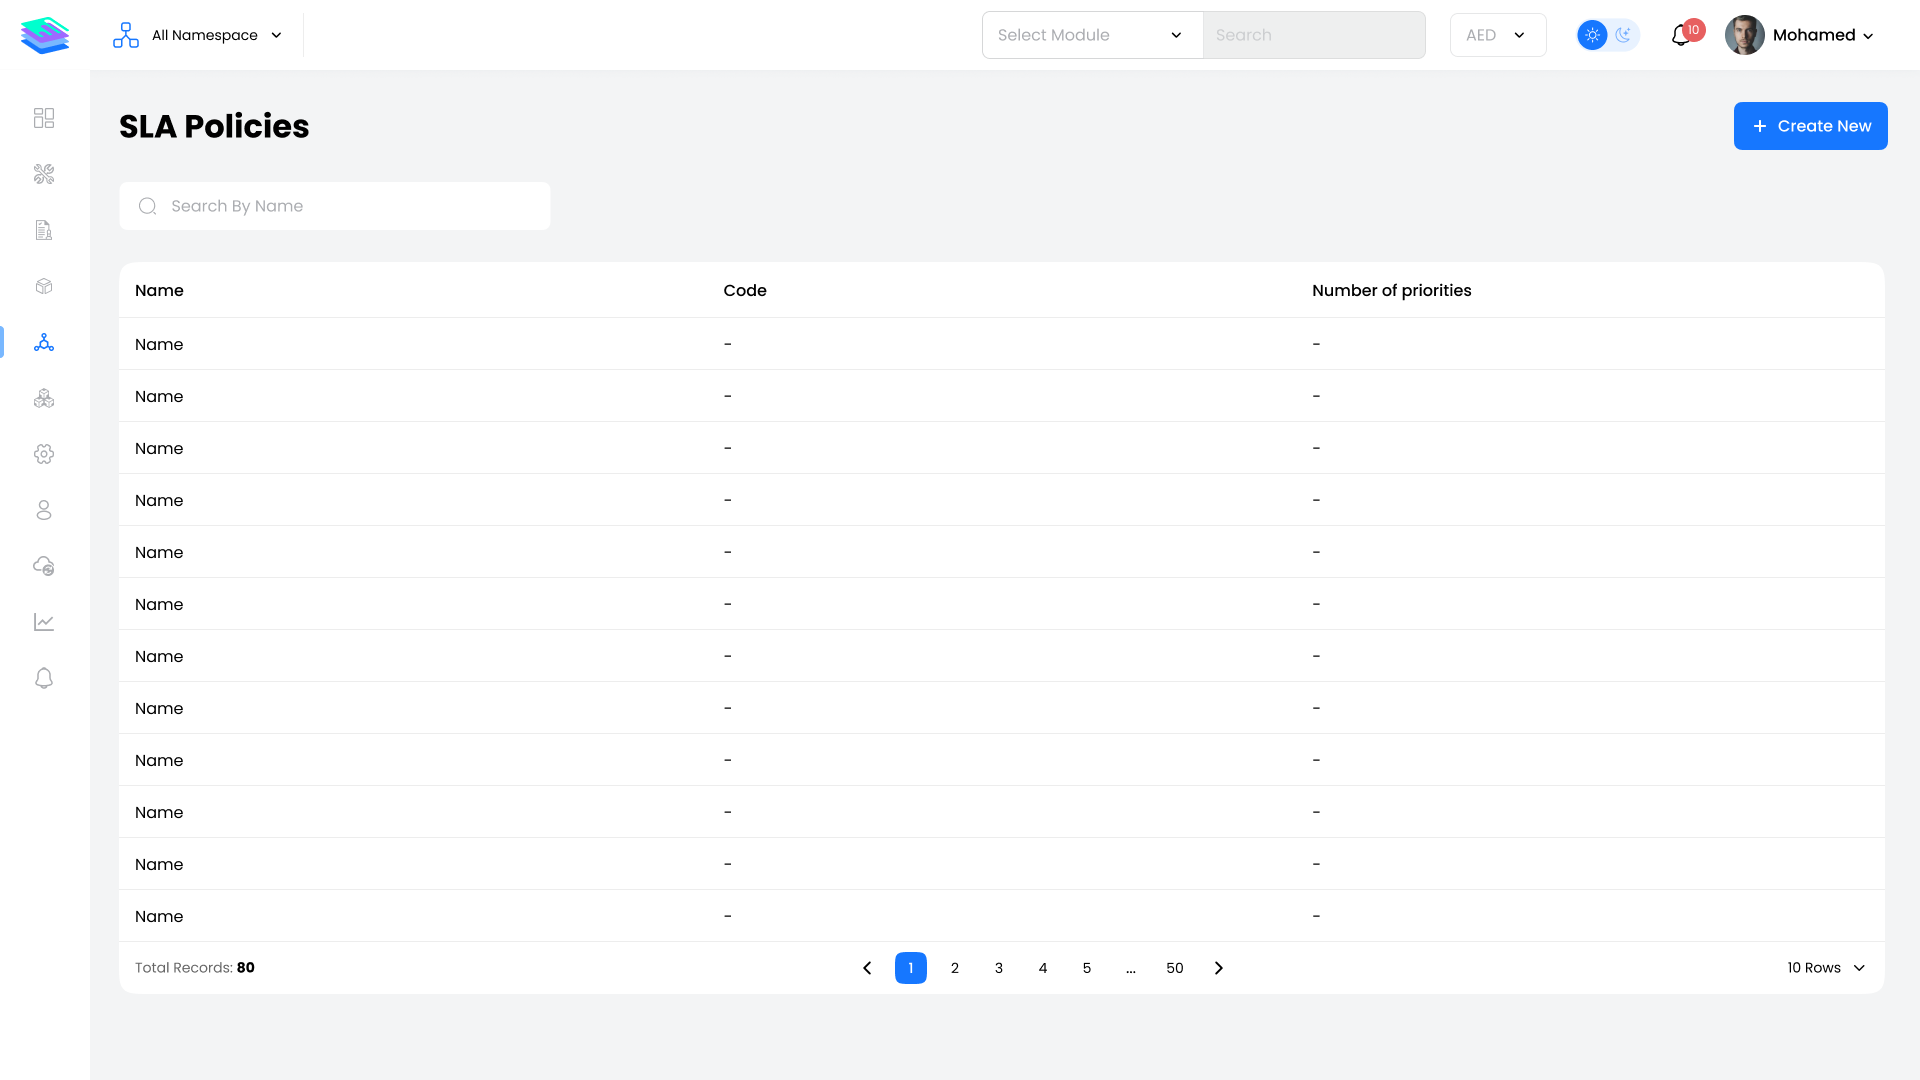Image resolution: width=1920 pixels, height=1080 pixels.
Task: Click Mohamed's profile avatar picture
Action: click(1745, 35)
